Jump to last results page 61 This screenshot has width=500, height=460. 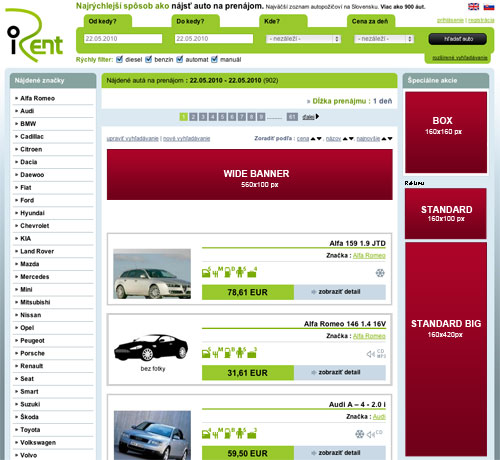point(292,117)
